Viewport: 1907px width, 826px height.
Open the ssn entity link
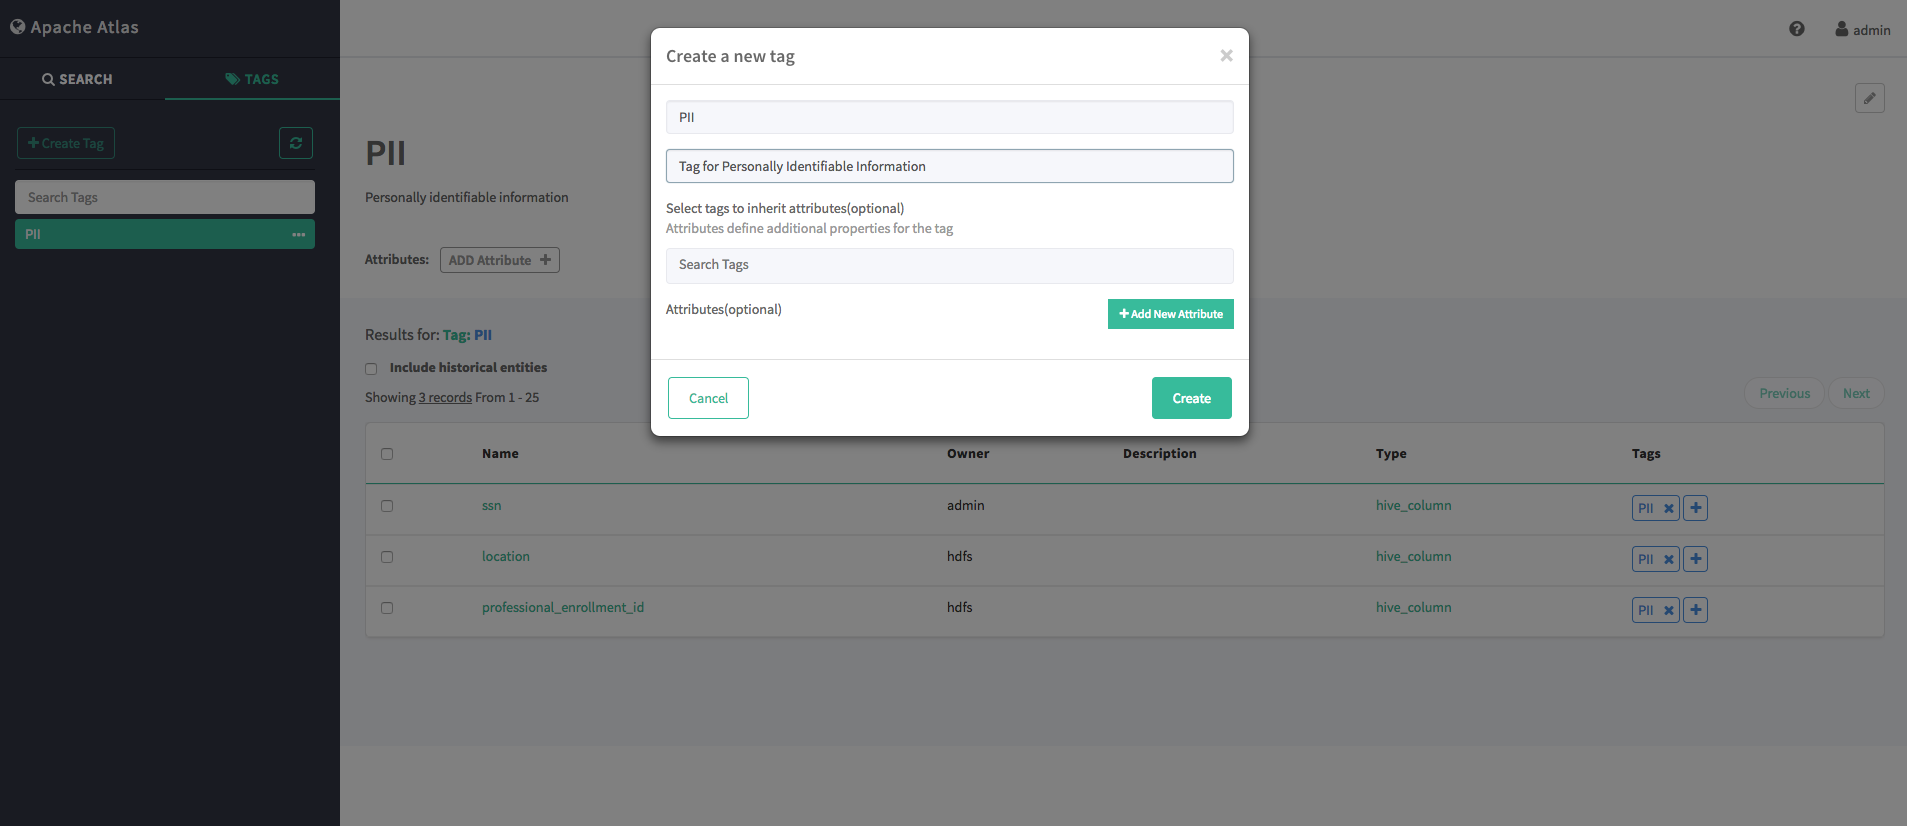tap(491, 505)
